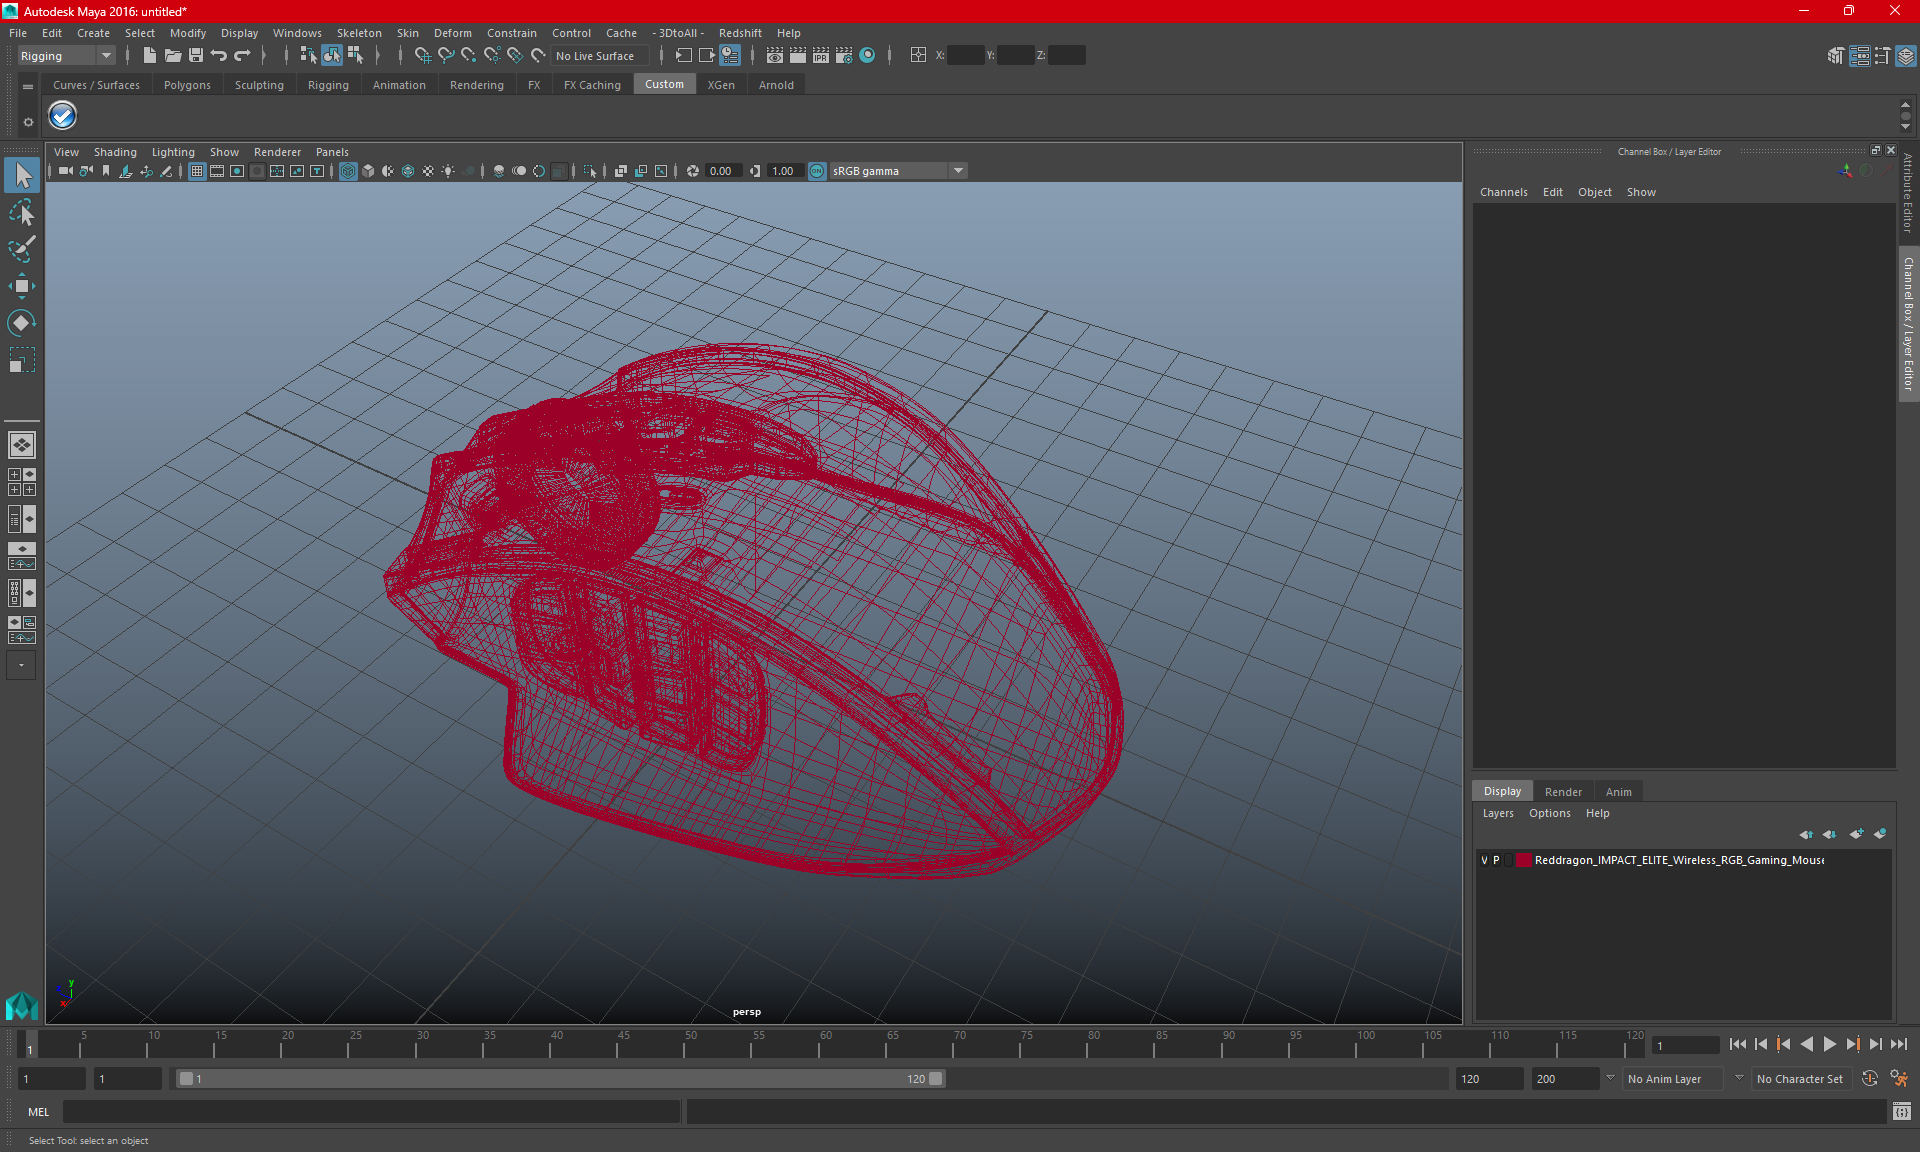Click the MEL command input field
The width and height of the screenshot is (1920, 1152).
point(372,1112)
